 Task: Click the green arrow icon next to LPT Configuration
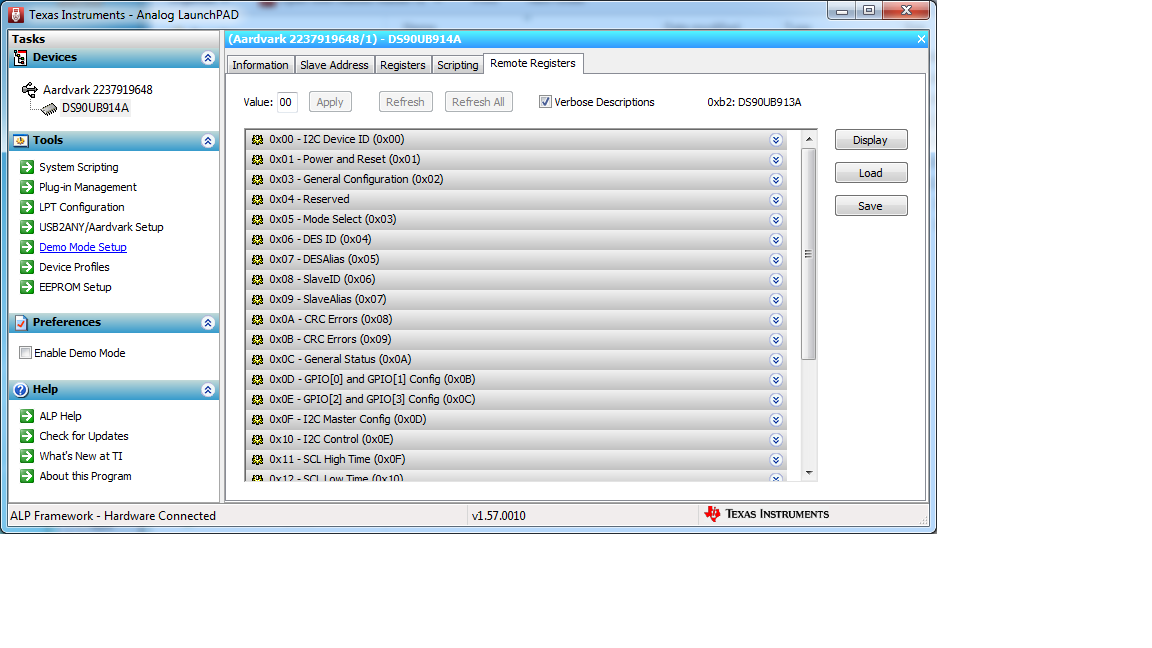[27, 207]
